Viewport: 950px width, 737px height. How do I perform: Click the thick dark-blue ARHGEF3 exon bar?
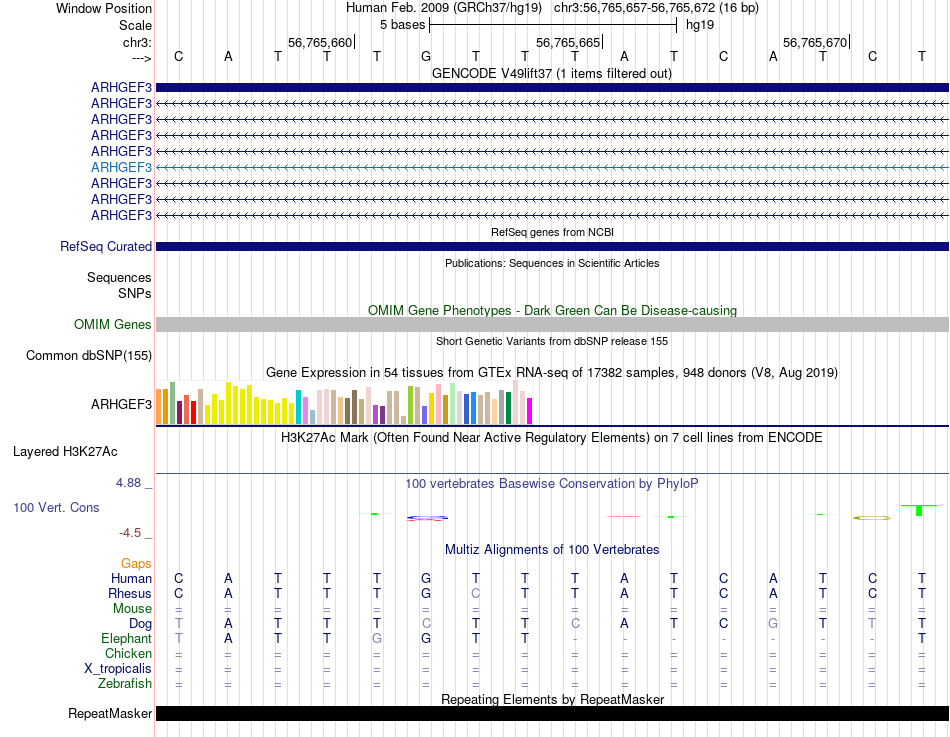[552, 87]
